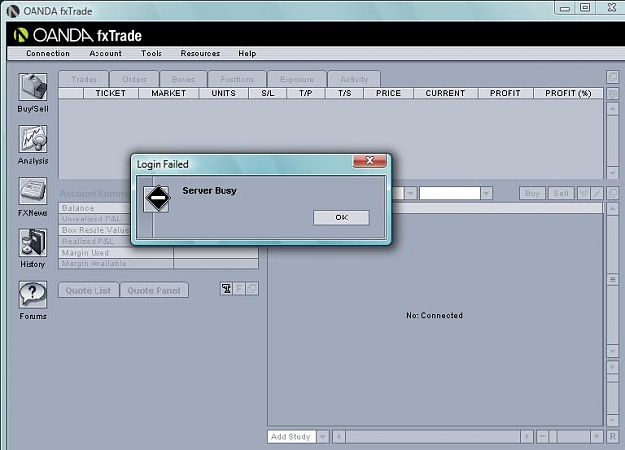Detach the chart window icon
The image size is (625, 450).
(612, 193)
